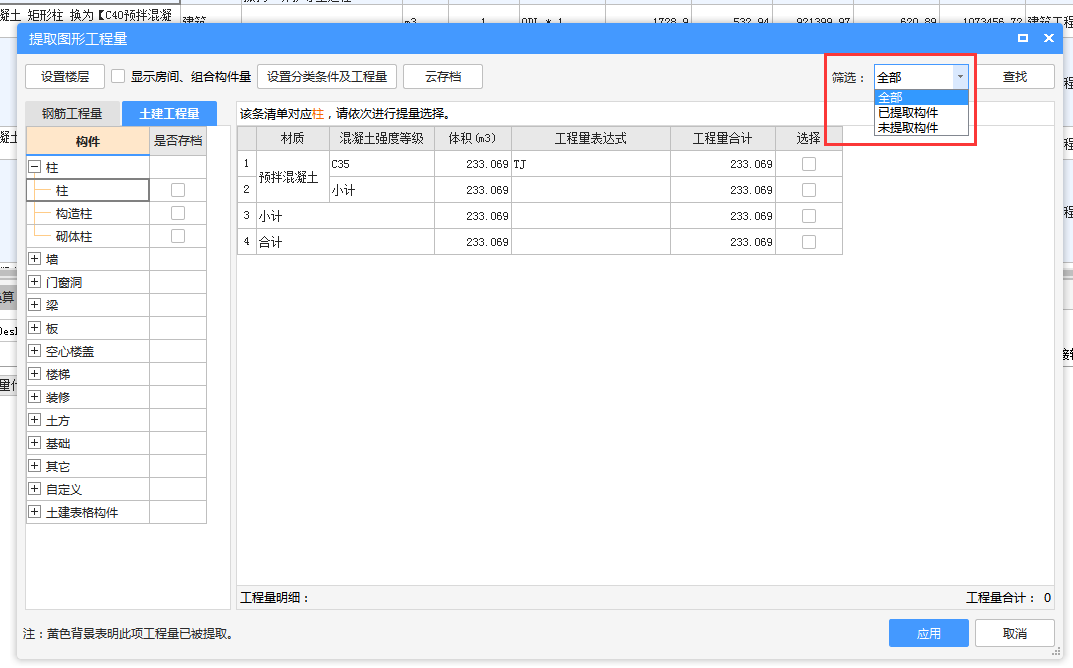The width and height of the screenshot is (1073, 668).
Task: Open 设置分类条件及工程量 settings
Action: click(x=327, y=77)
